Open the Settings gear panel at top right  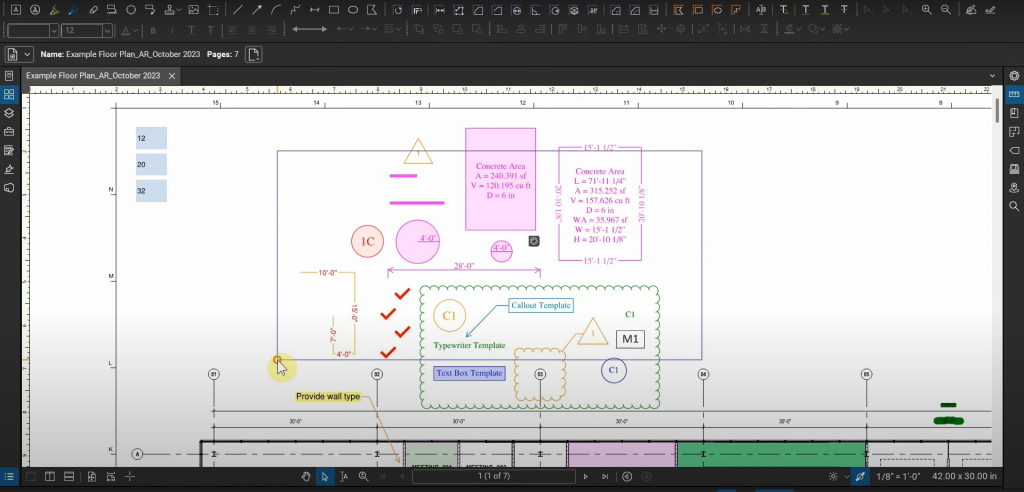(1014, 75)
